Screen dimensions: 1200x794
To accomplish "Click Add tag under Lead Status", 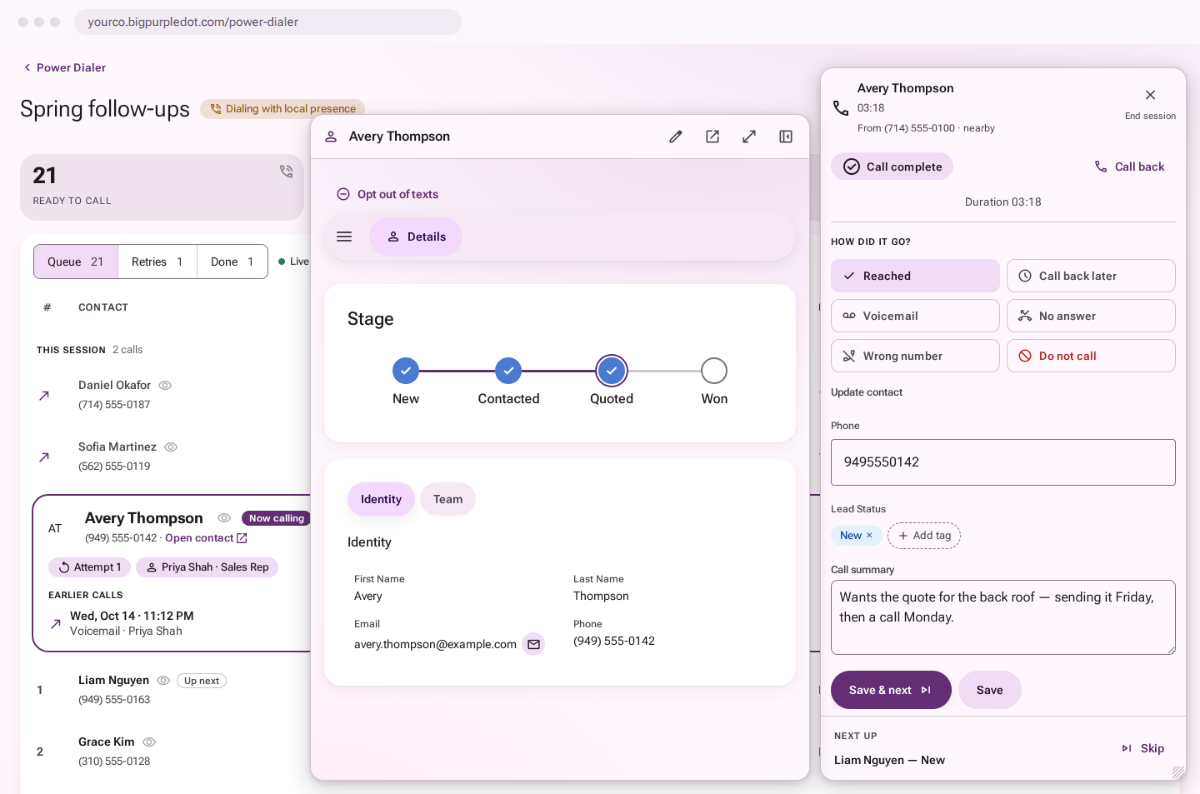I will point(924,536).
